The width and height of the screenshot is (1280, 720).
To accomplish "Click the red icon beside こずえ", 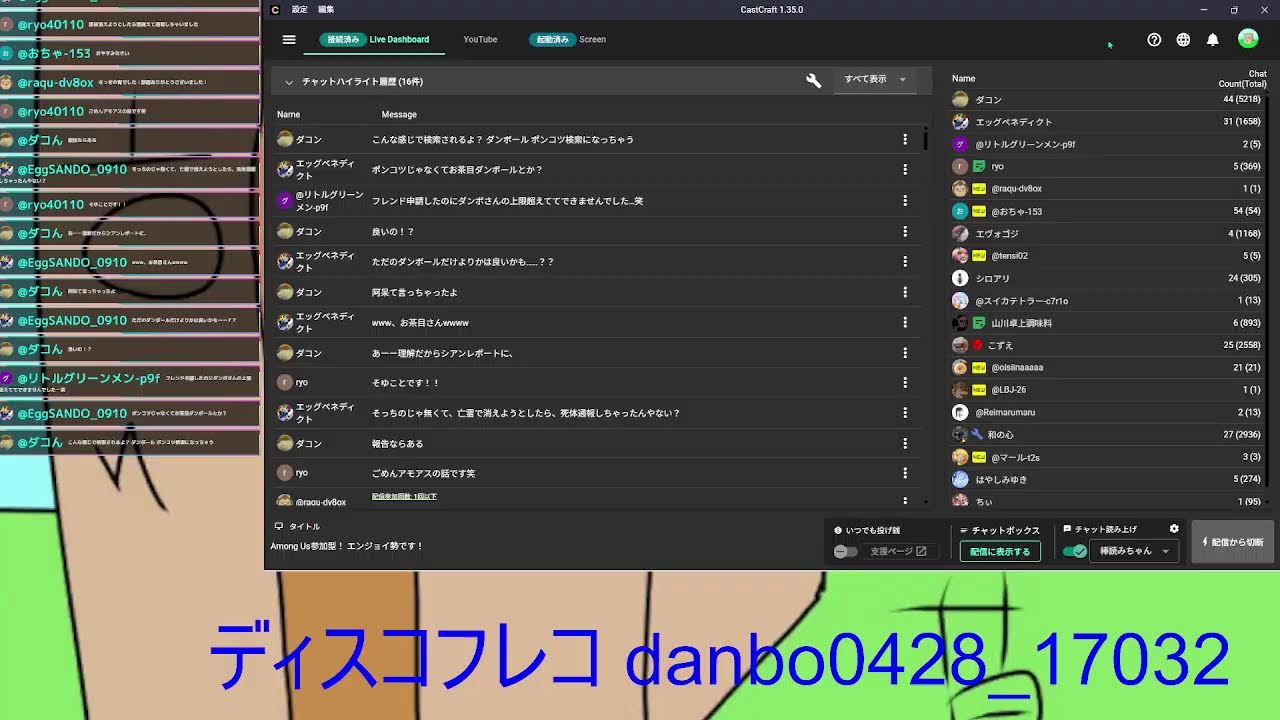I will (x=978, y=345).
